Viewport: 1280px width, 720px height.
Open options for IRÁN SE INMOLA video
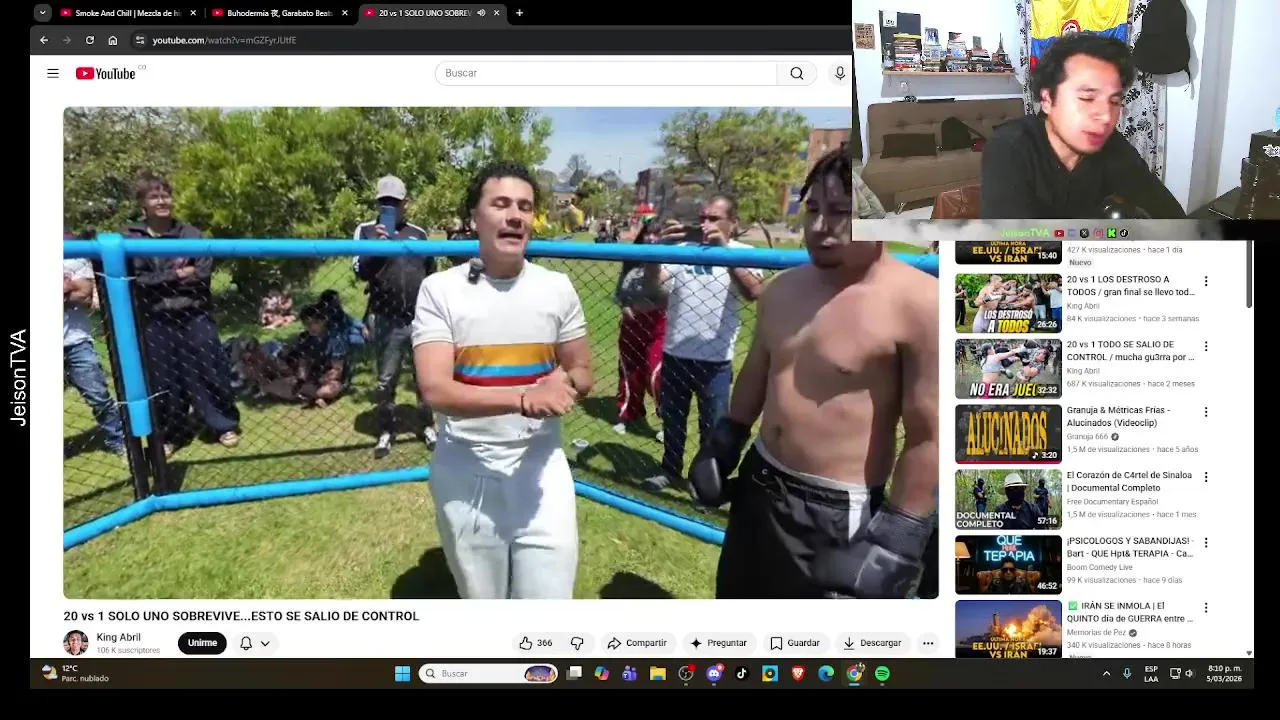1206,607
